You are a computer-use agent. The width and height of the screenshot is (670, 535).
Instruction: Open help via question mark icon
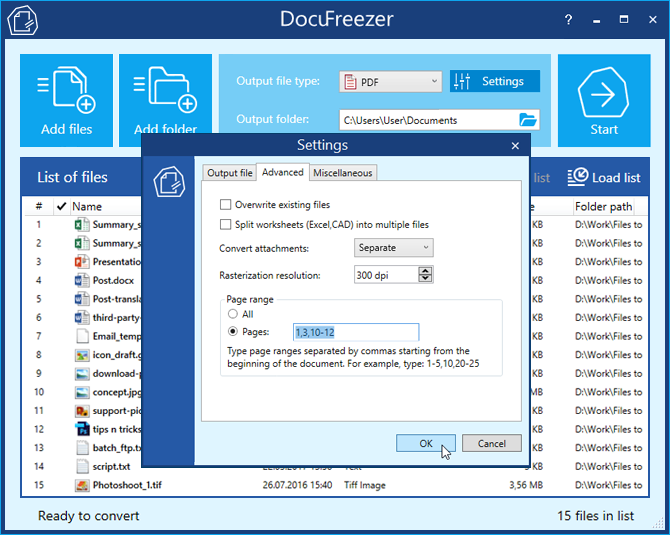point(568,20)
